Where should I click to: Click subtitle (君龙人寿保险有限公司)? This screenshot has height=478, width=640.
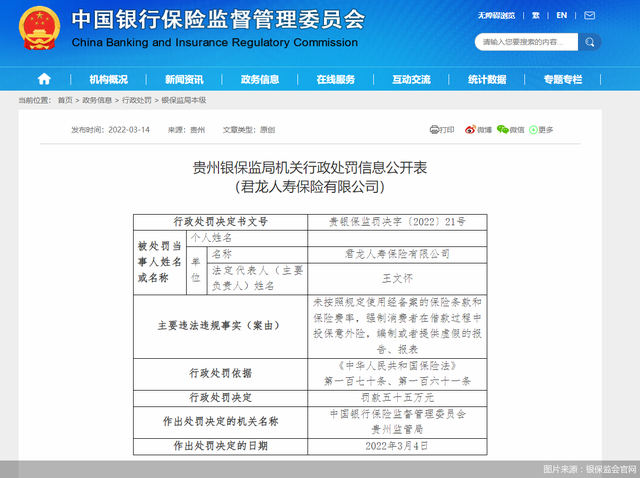(x=310, y=187)
